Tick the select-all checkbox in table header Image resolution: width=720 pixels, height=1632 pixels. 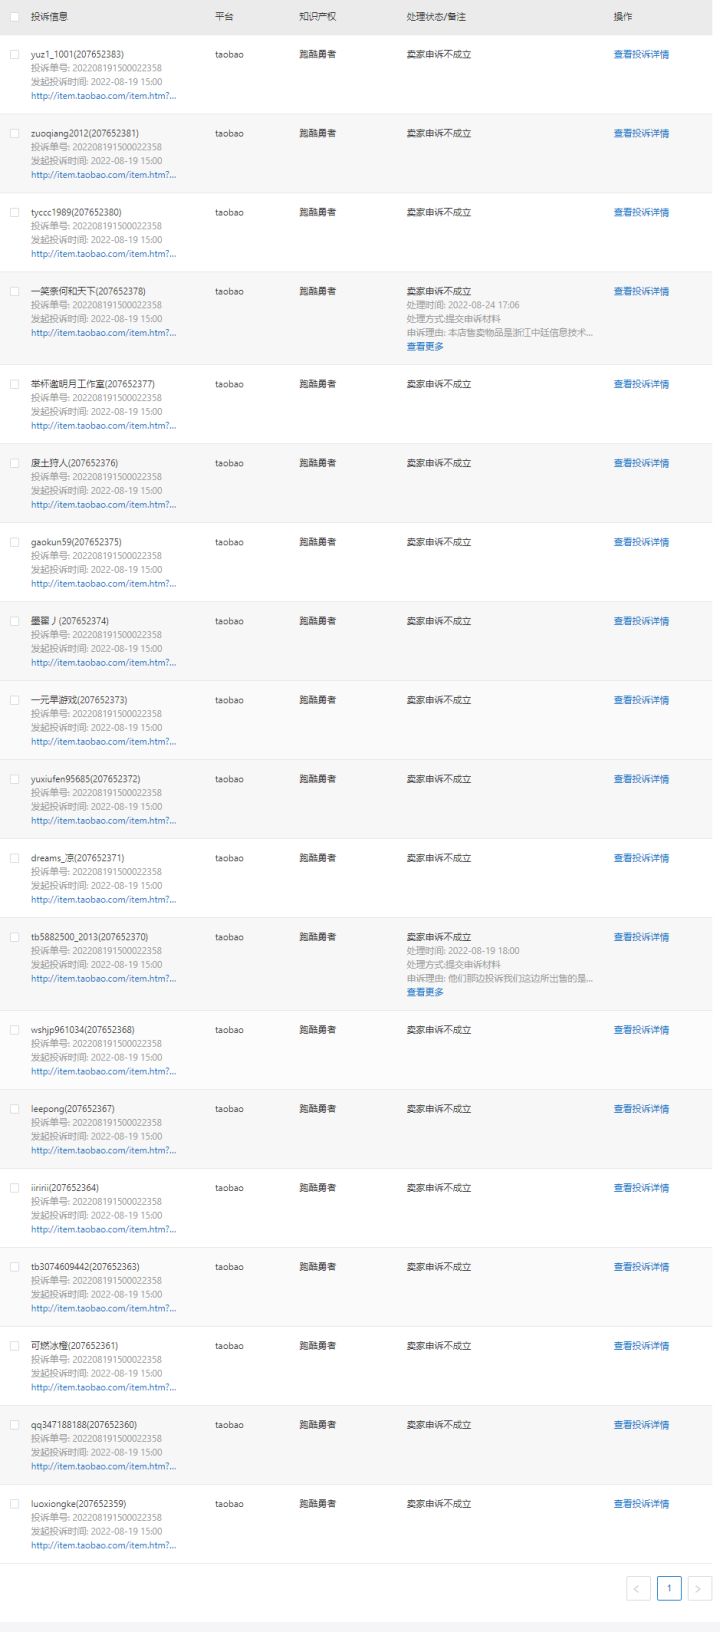point(14,17)
